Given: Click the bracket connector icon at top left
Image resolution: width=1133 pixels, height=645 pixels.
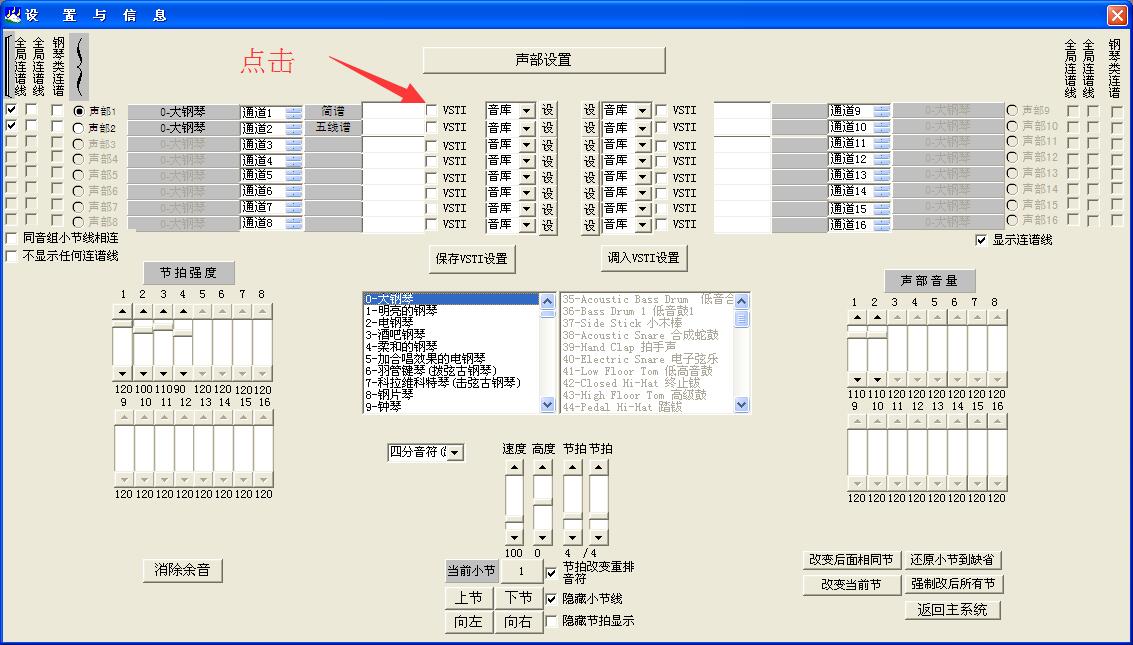Looking at the screenshot, I should click(x=8, y=66).
